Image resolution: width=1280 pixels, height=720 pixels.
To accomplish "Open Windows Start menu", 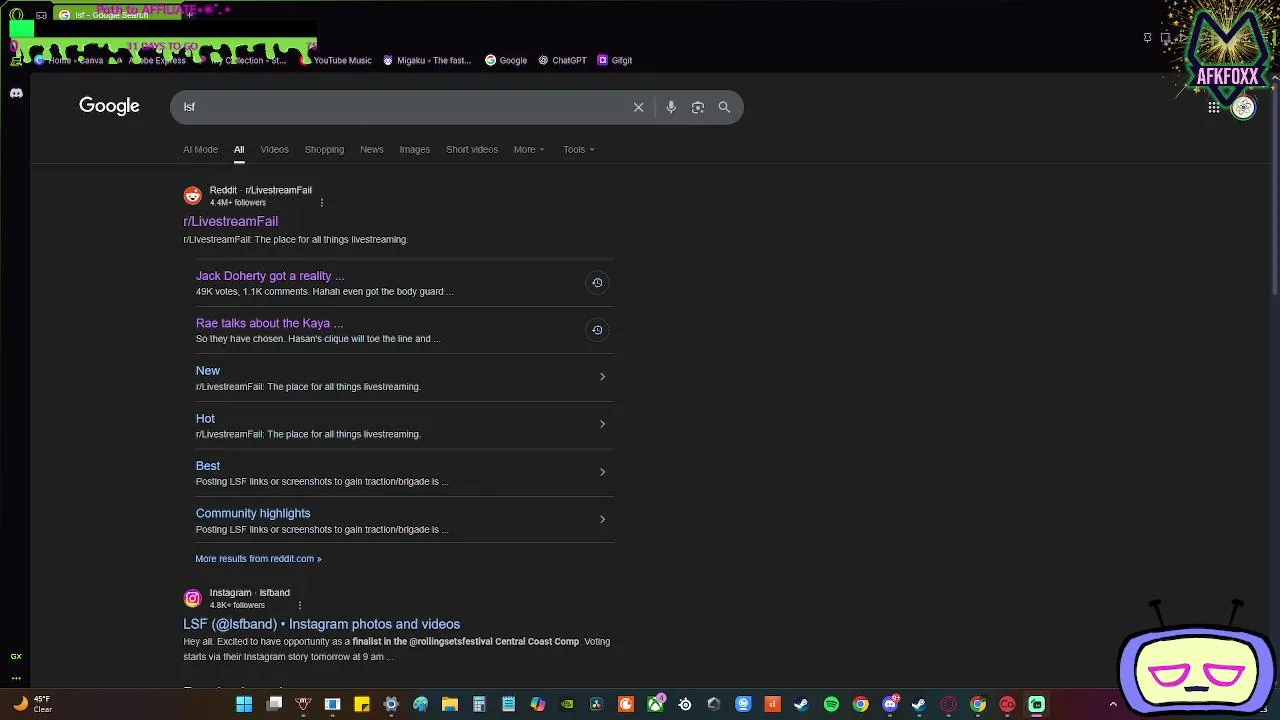I will pos(244,704).
